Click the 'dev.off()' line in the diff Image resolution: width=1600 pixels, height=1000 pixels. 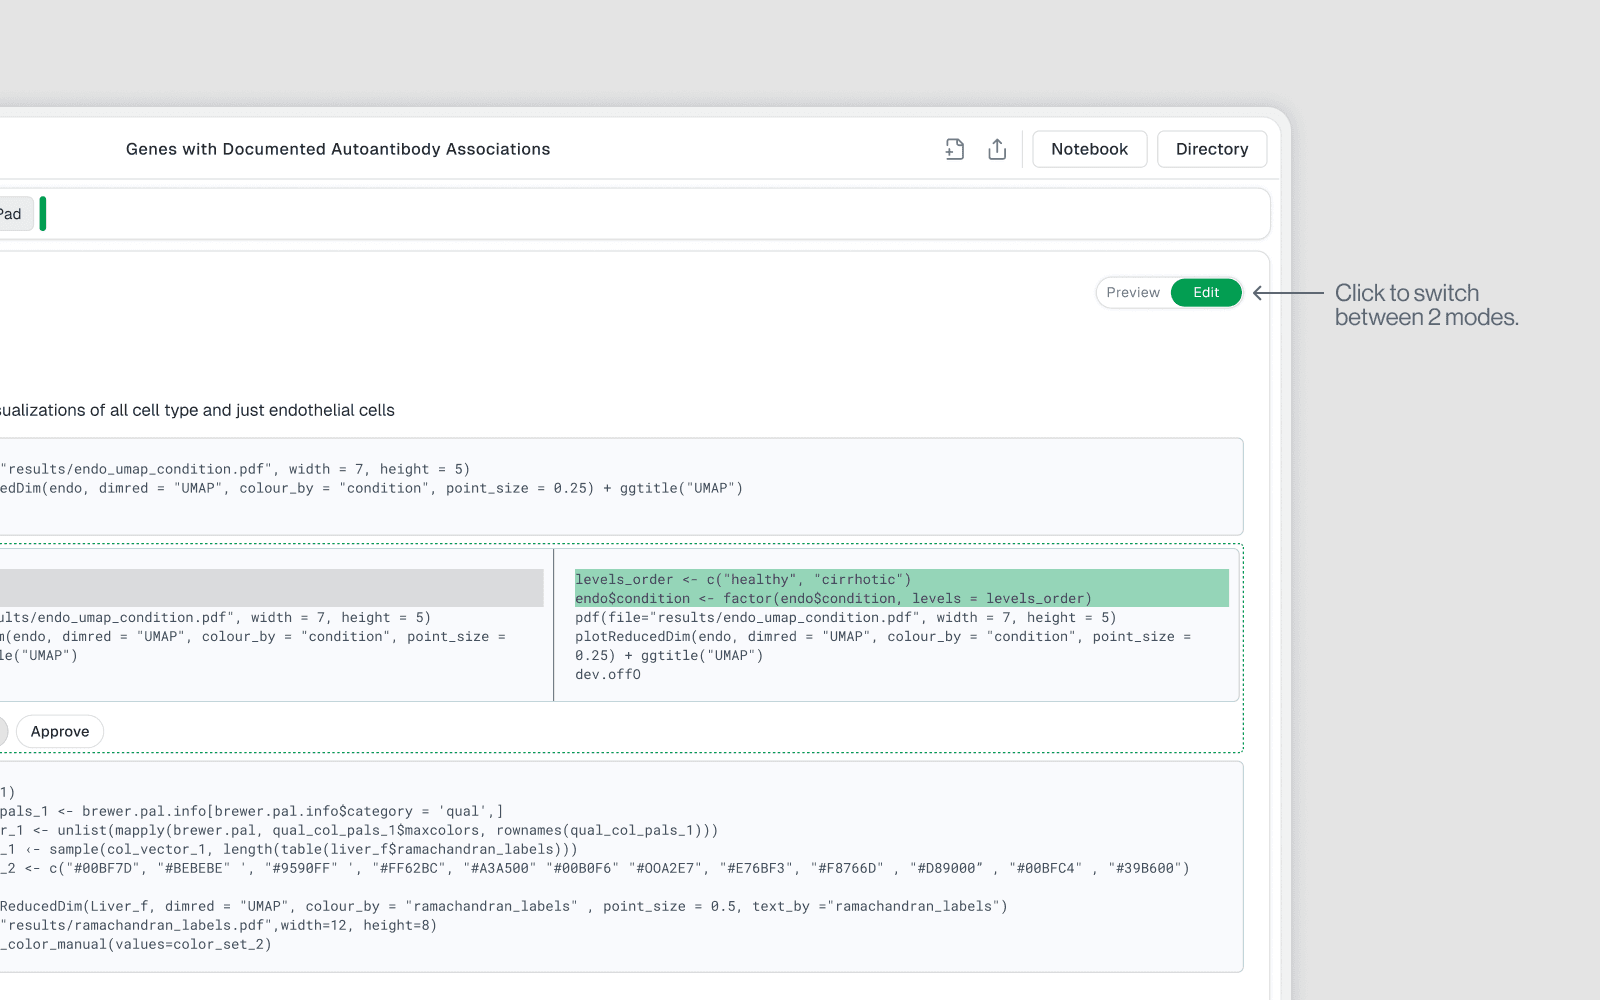pyautogui.click(x=608, y=675)
